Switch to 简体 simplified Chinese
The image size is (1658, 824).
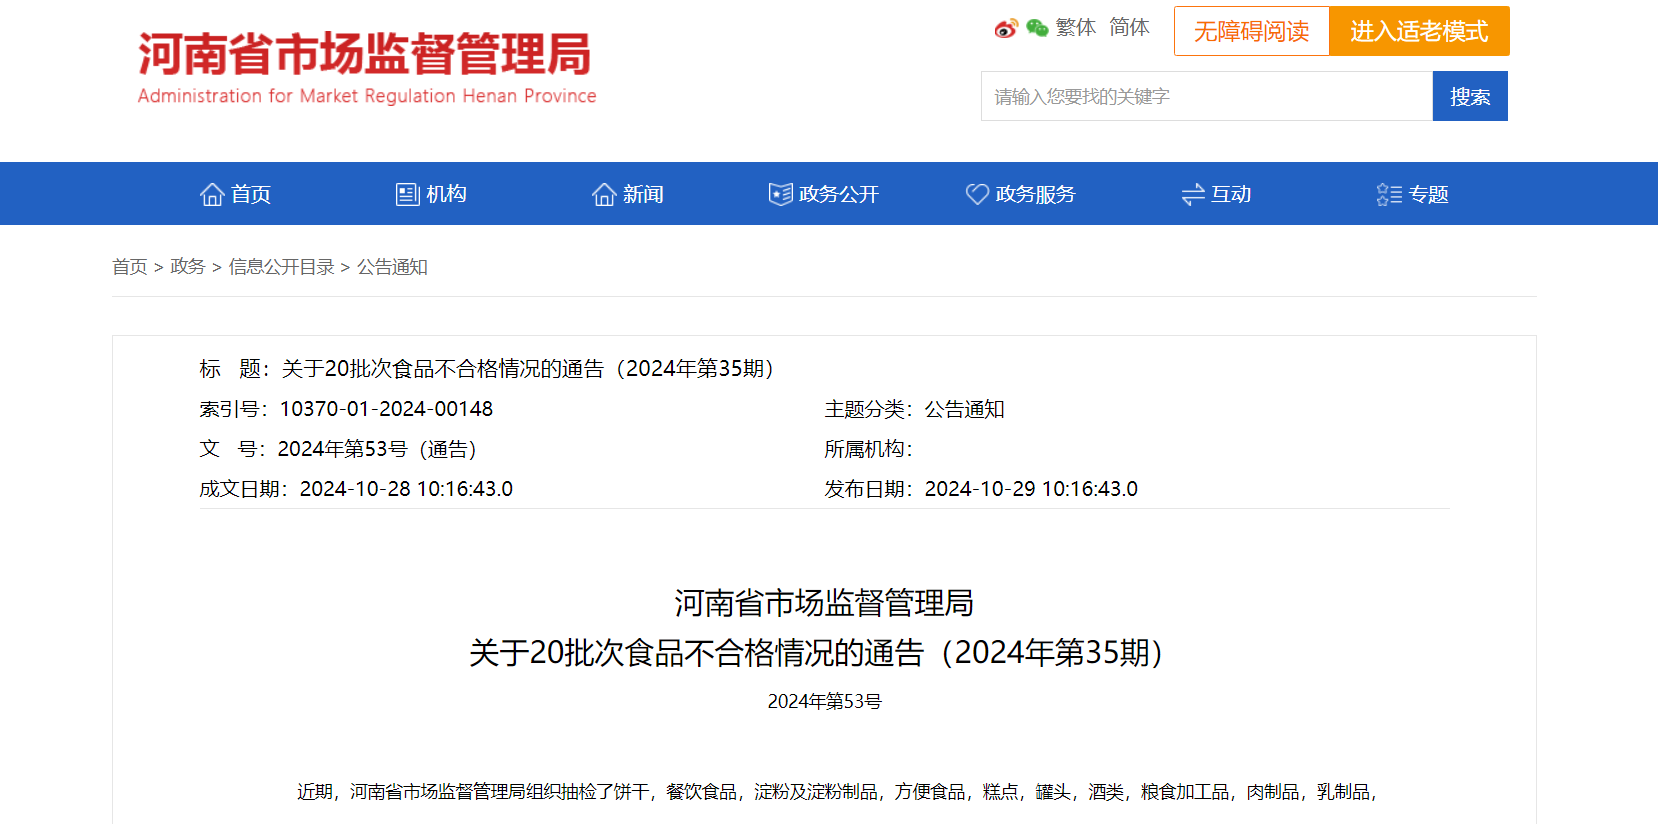point(1129,28)
